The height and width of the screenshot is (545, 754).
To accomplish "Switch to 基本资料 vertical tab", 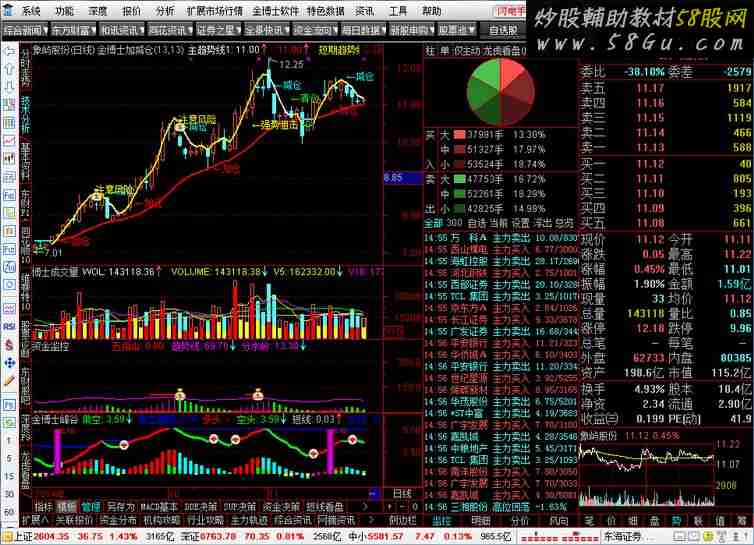I will click(x=25, y=161).
